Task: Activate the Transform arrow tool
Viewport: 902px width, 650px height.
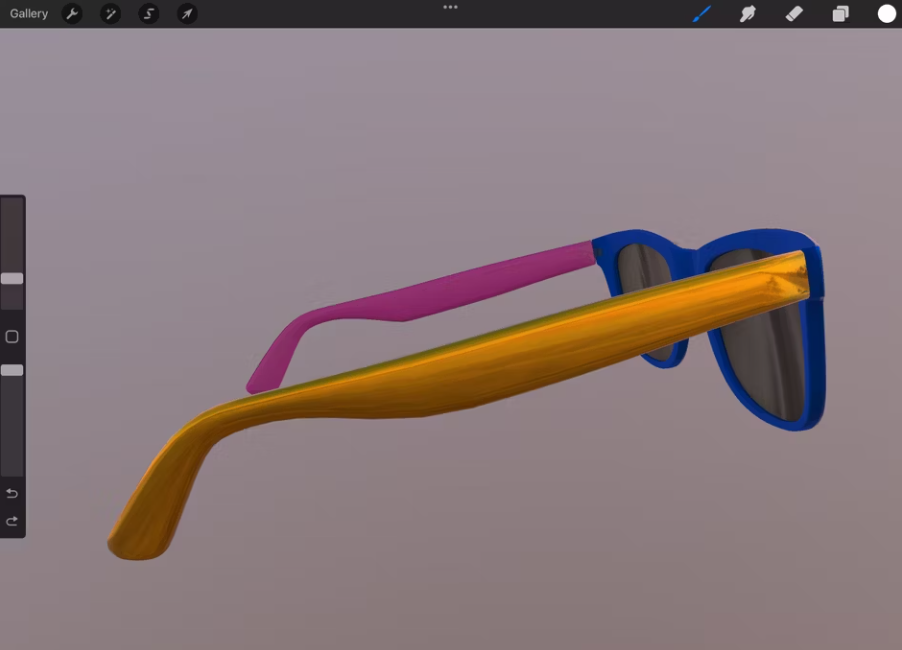Action: coord(187,13)
